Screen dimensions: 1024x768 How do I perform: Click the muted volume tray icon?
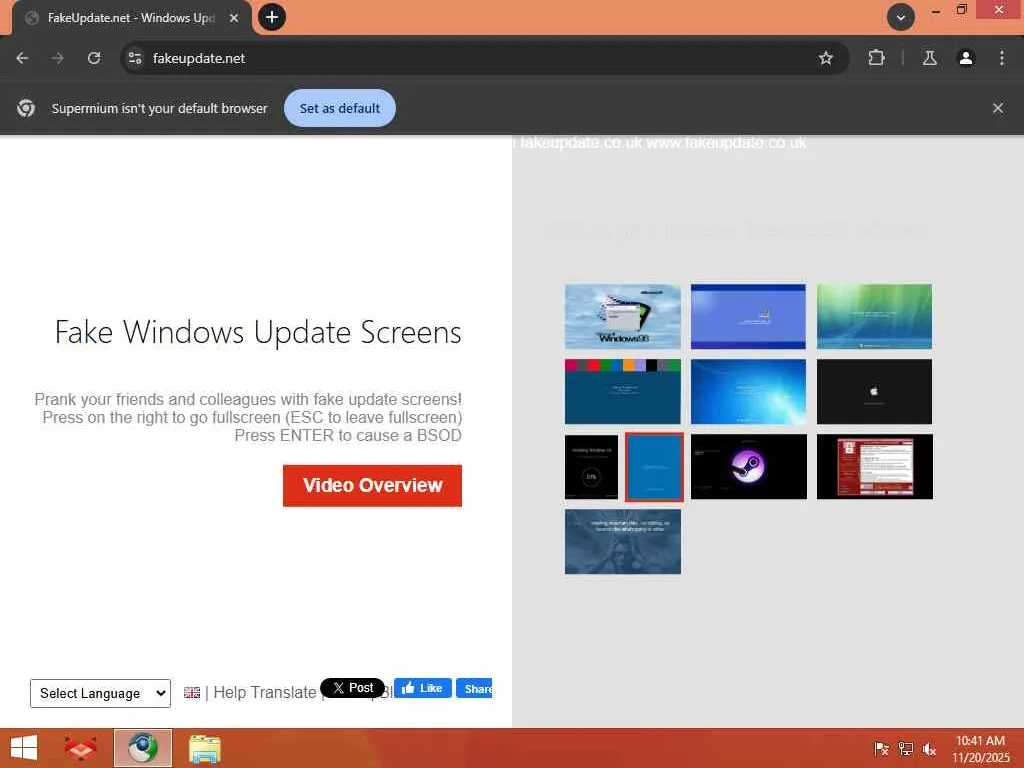(x=929, y=748)
